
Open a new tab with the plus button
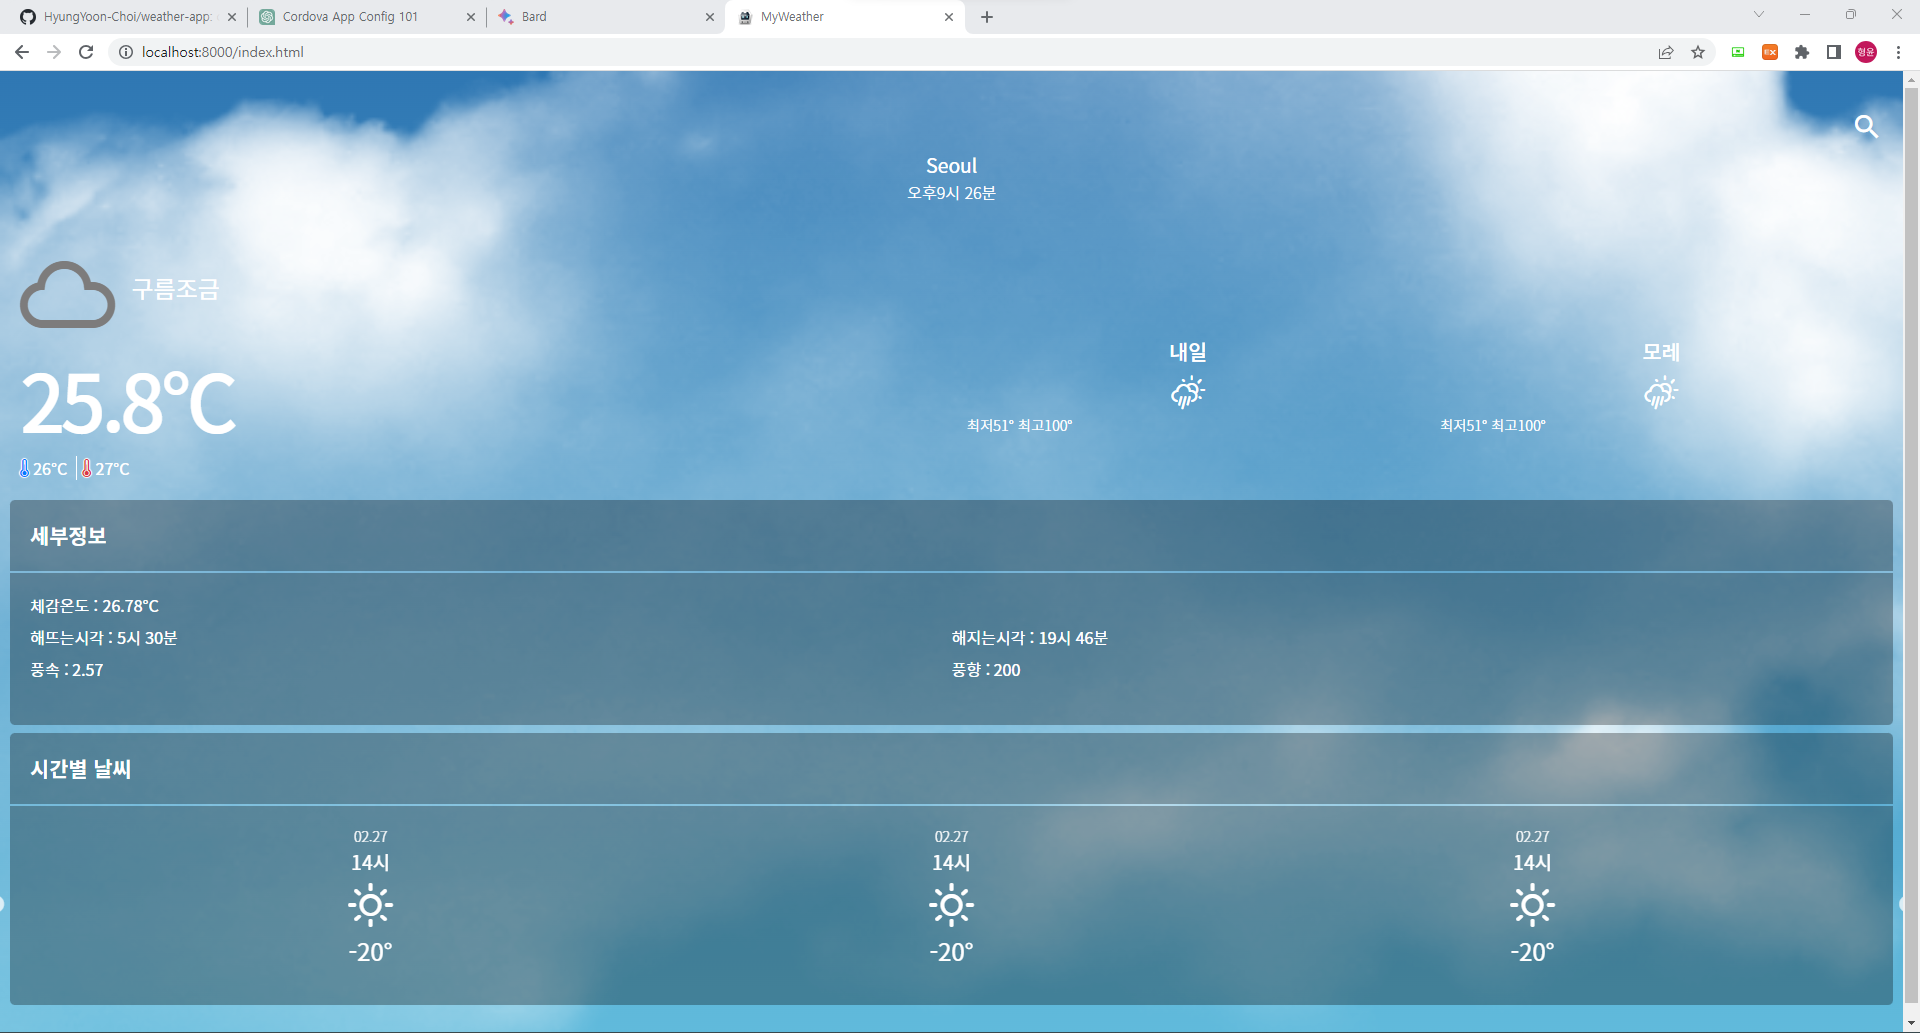point(987,16)
